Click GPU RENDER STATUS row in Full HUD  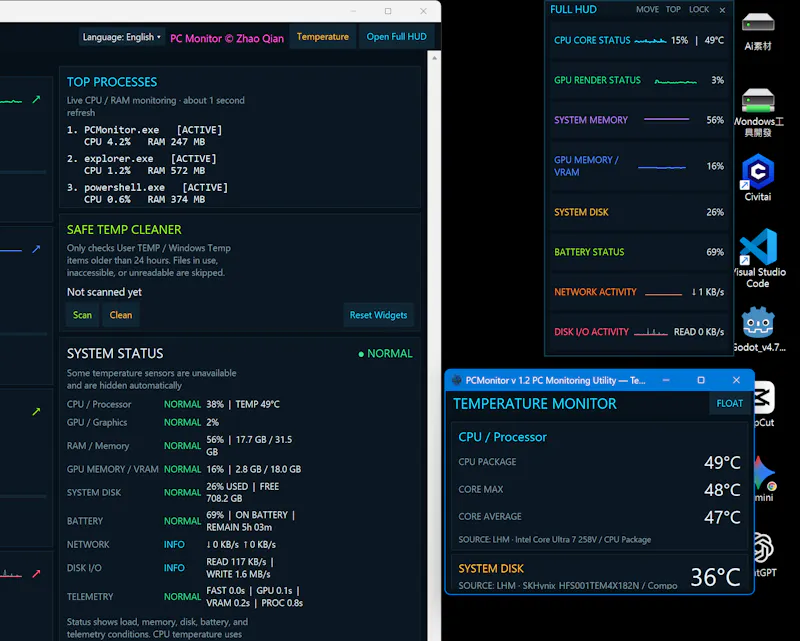tap(639, 80)
